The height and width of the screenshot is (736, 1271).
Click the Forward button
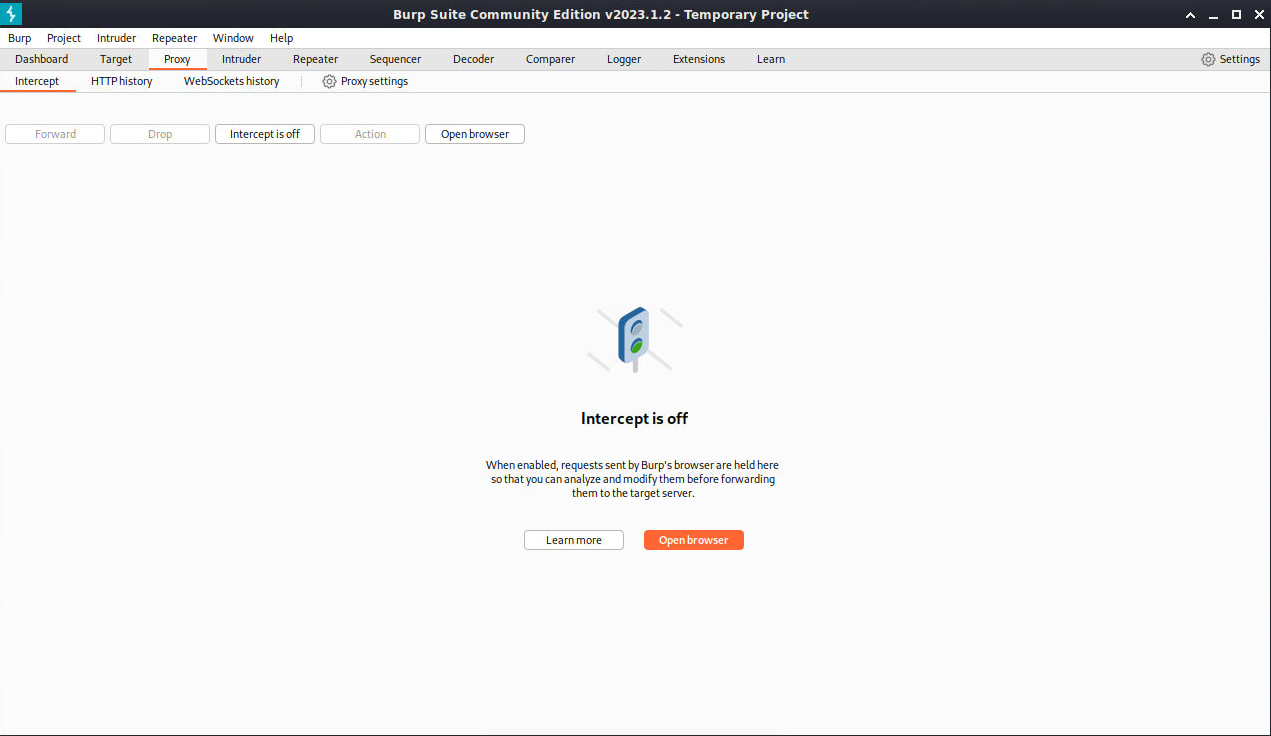pos(55,134)
